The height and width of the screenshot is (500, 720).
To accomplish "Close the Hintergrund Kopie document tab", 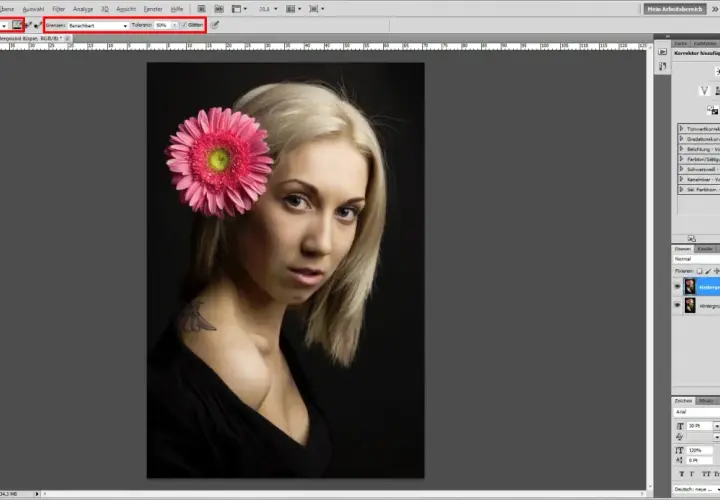I will (68, 39).
